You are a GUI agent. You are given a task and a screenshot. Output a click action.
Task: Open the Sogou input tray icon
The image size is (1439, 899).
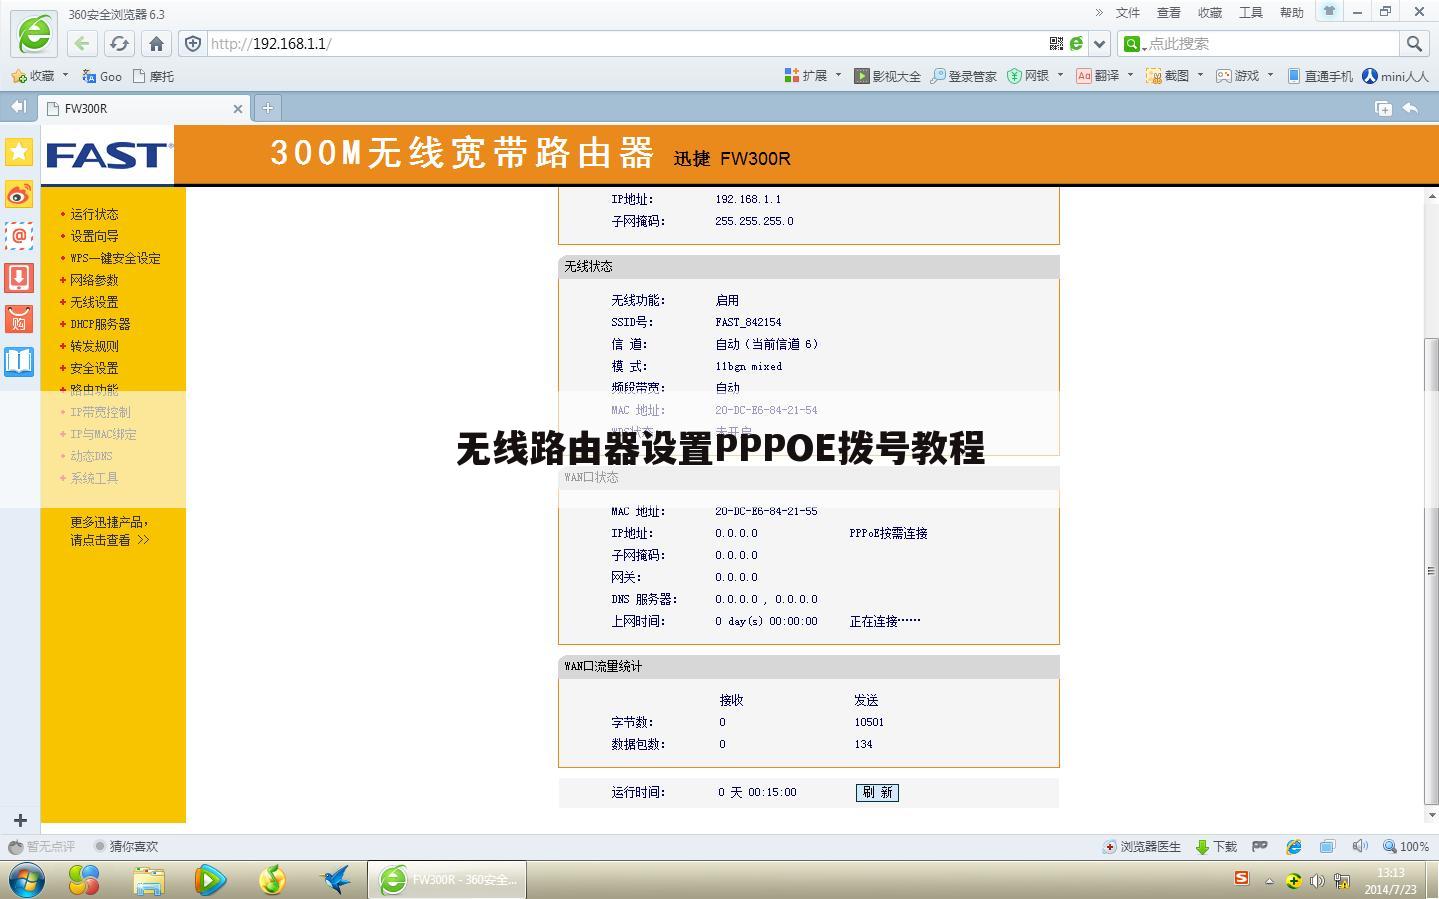(x=1241, y=878)
